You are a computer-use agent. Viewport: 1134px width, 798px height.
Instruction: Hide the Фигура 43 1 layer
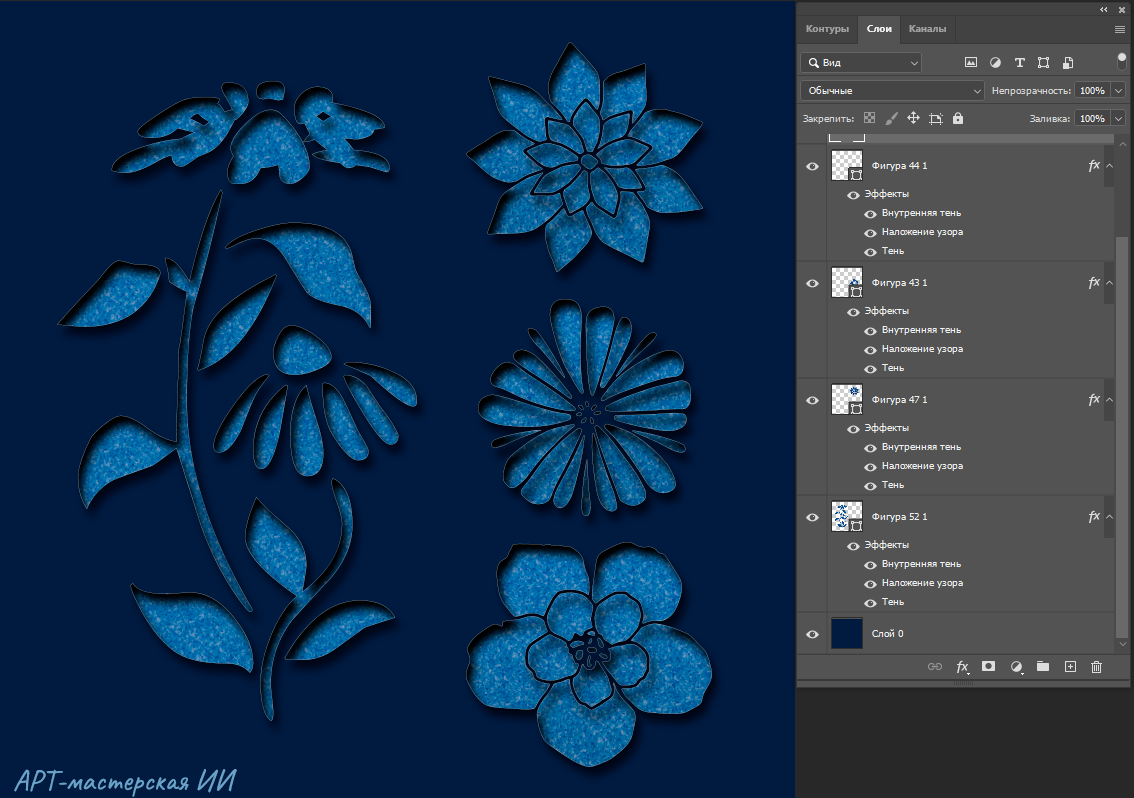point(812,284)
